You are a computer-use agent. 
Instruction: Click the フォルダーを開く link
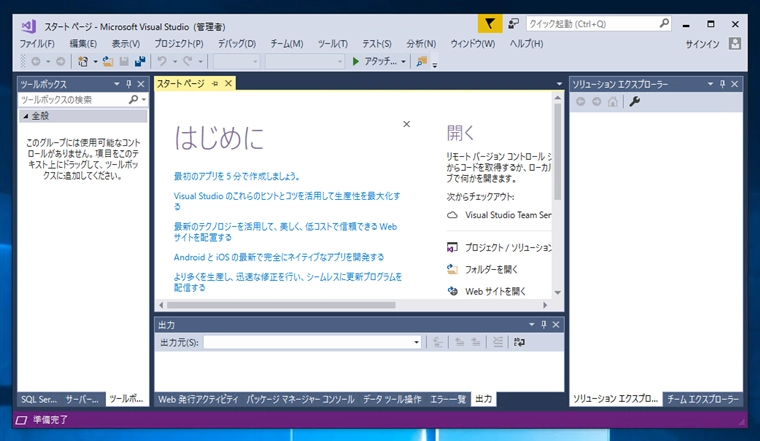coord(491,269)
